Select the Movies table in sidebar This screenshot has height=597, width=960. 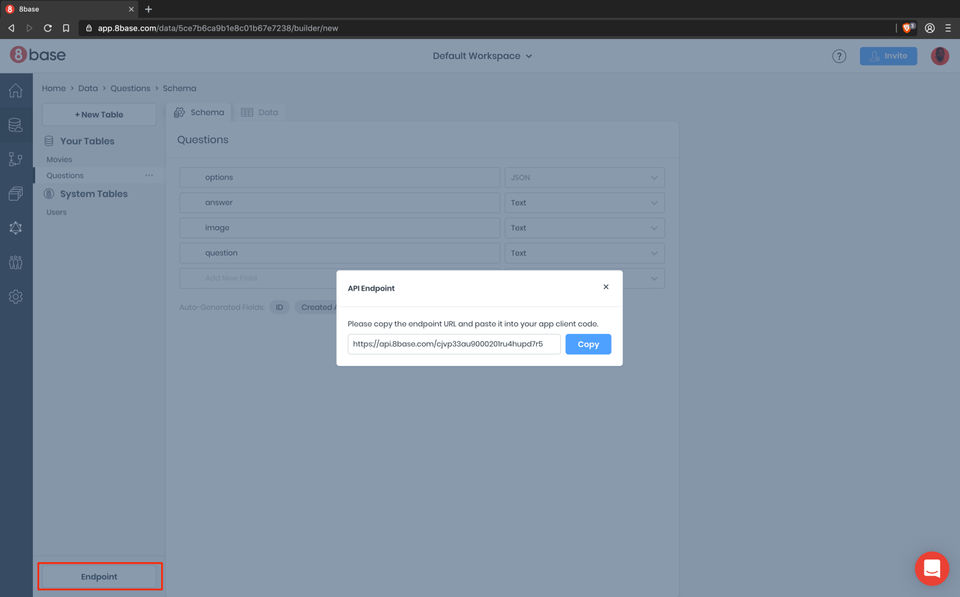(59, 159)
